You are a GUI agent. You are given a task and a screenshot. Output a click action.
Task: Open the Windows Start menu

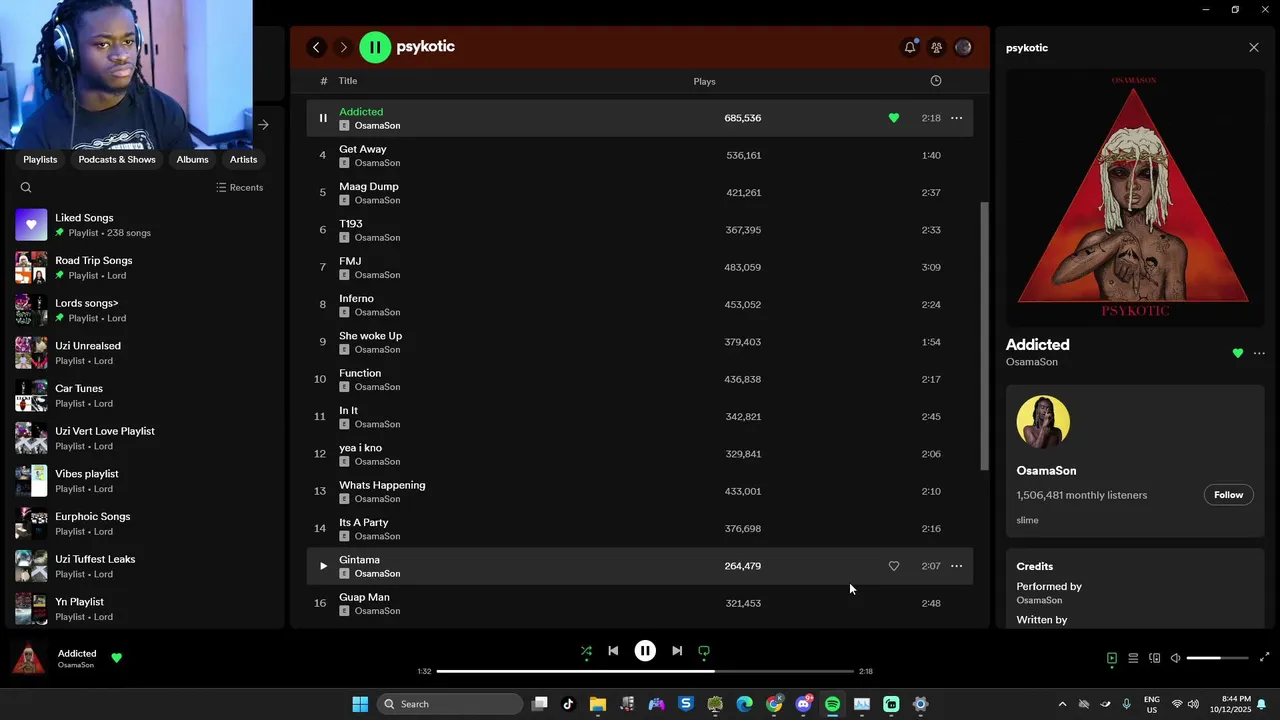point(360,704)
